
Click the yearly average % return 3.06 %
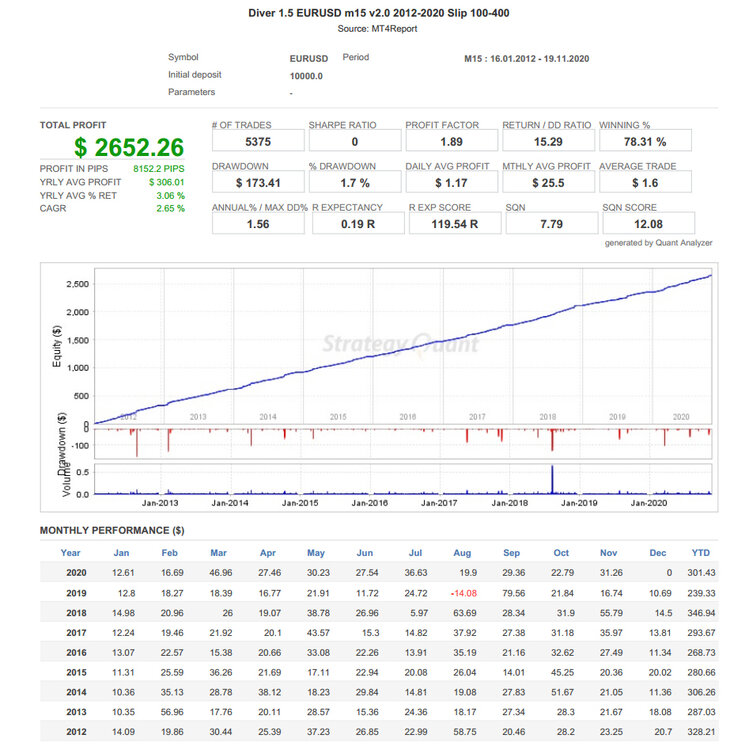[x=170, y=196]
